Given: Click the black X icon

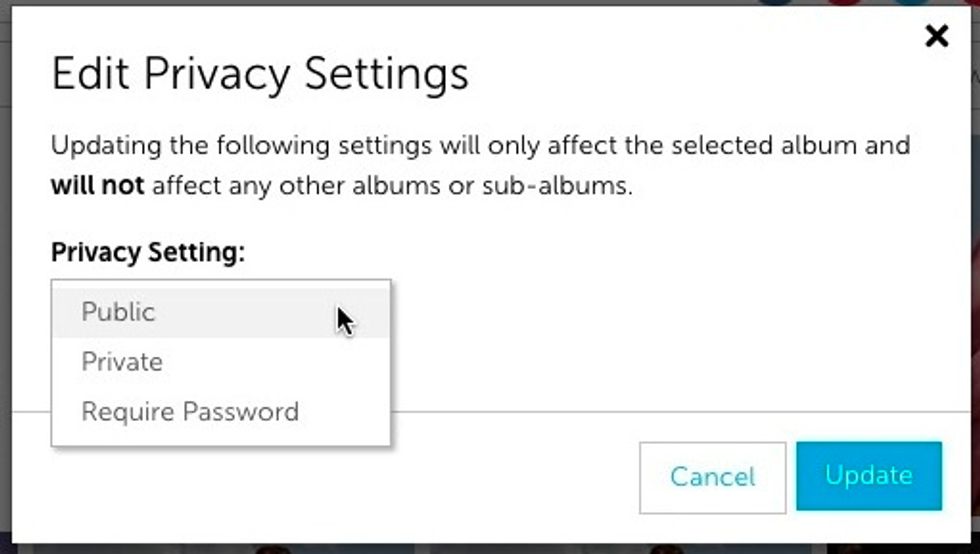Looking at the screenshot, I should (936, 36).
